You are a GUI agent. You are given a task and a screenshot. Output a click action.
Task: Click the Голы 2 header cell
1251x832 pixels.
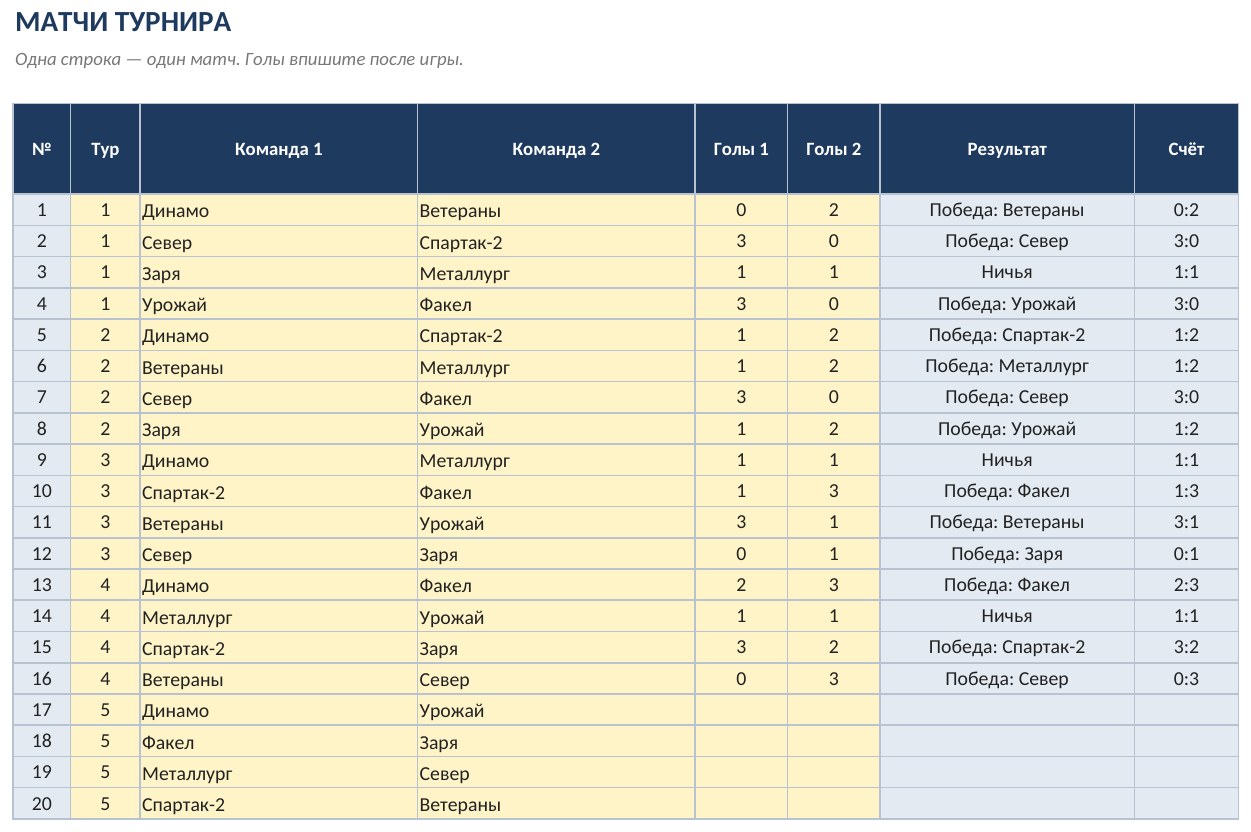click(x=833, y=149)
